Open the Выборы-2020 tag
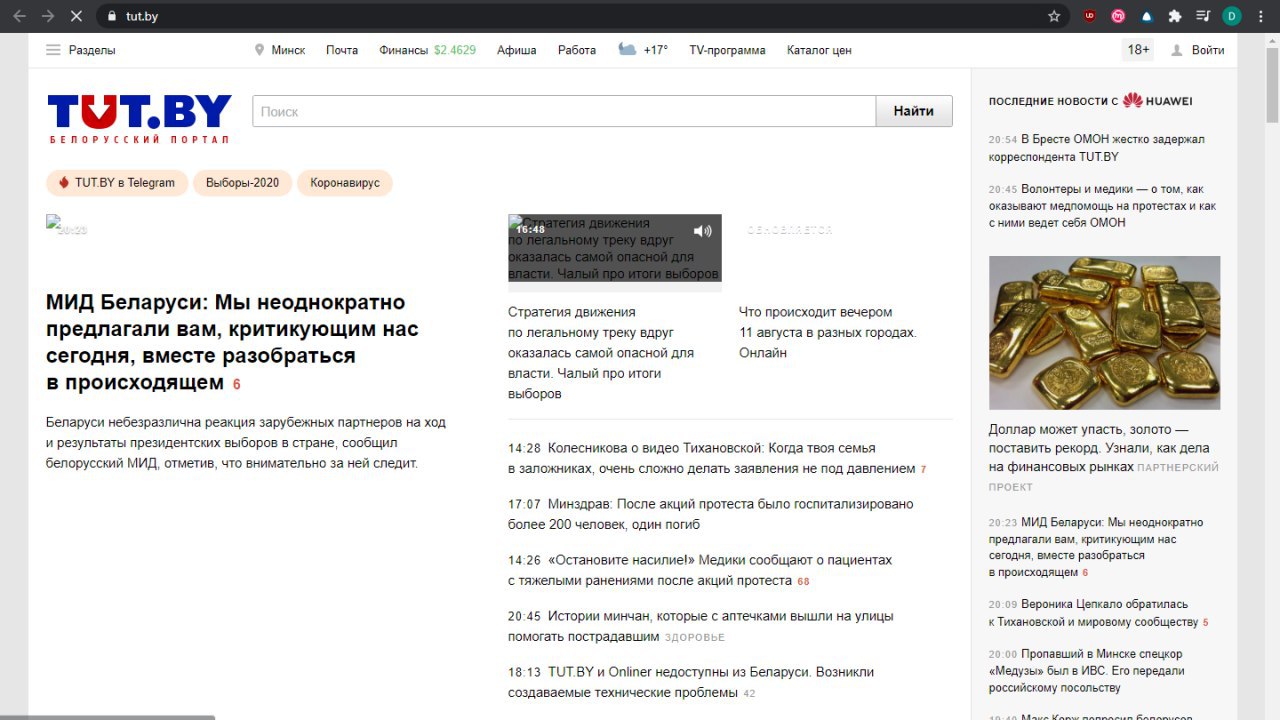The image size is (1280, 720). click(243, 183)
